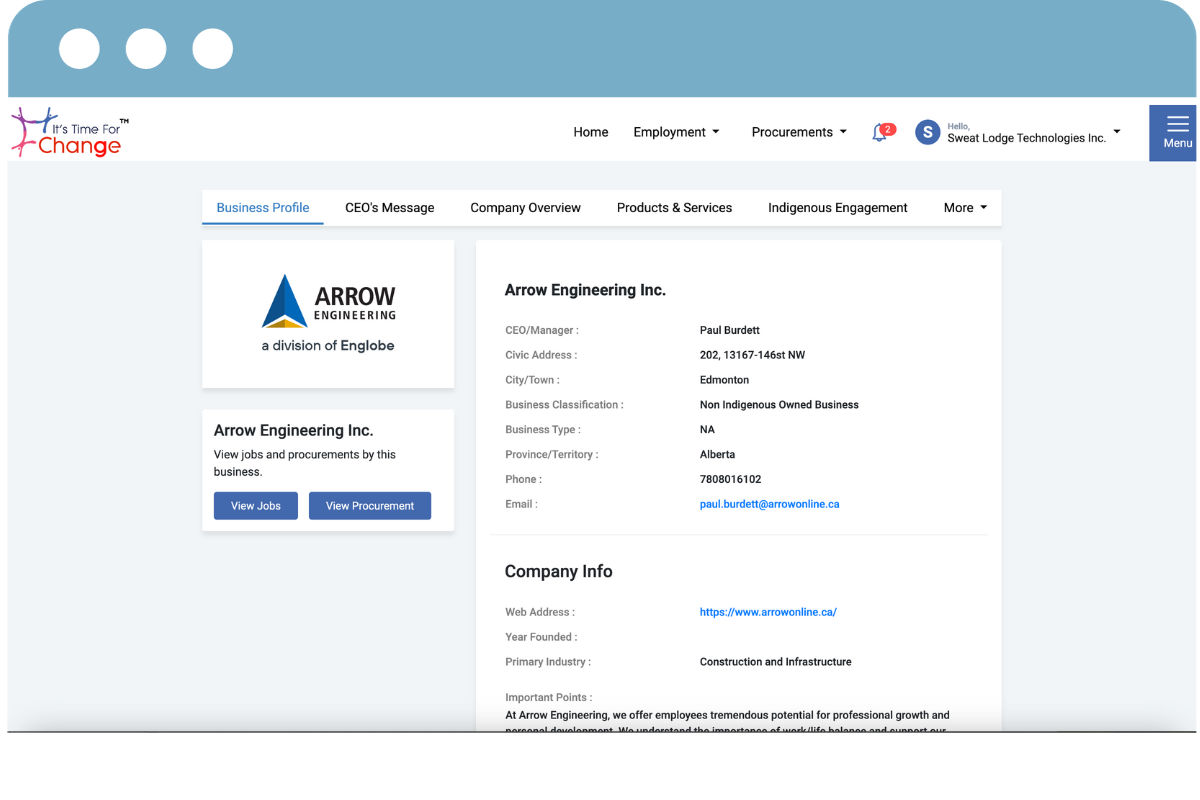This screenshot has width=1200, height=800.
Task: Click the CEO name Paul Burdett
Action: tap(730, 330)
